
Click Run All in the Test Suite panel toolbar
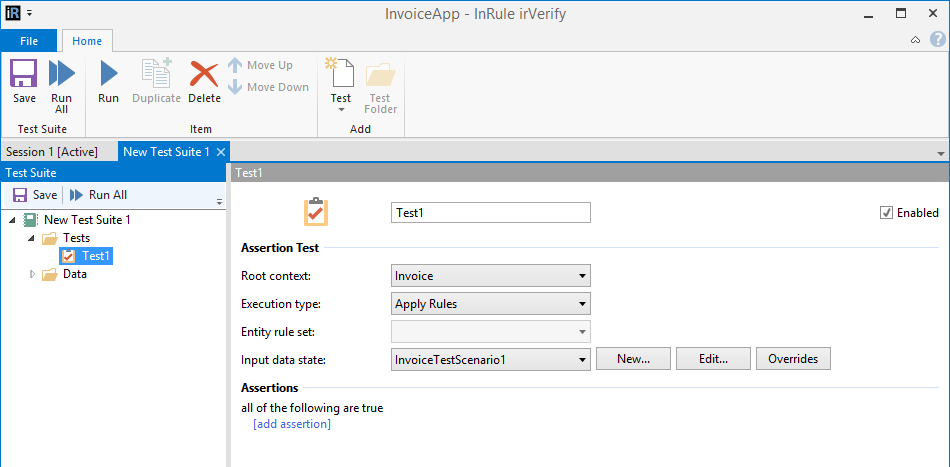click(98, 195)
